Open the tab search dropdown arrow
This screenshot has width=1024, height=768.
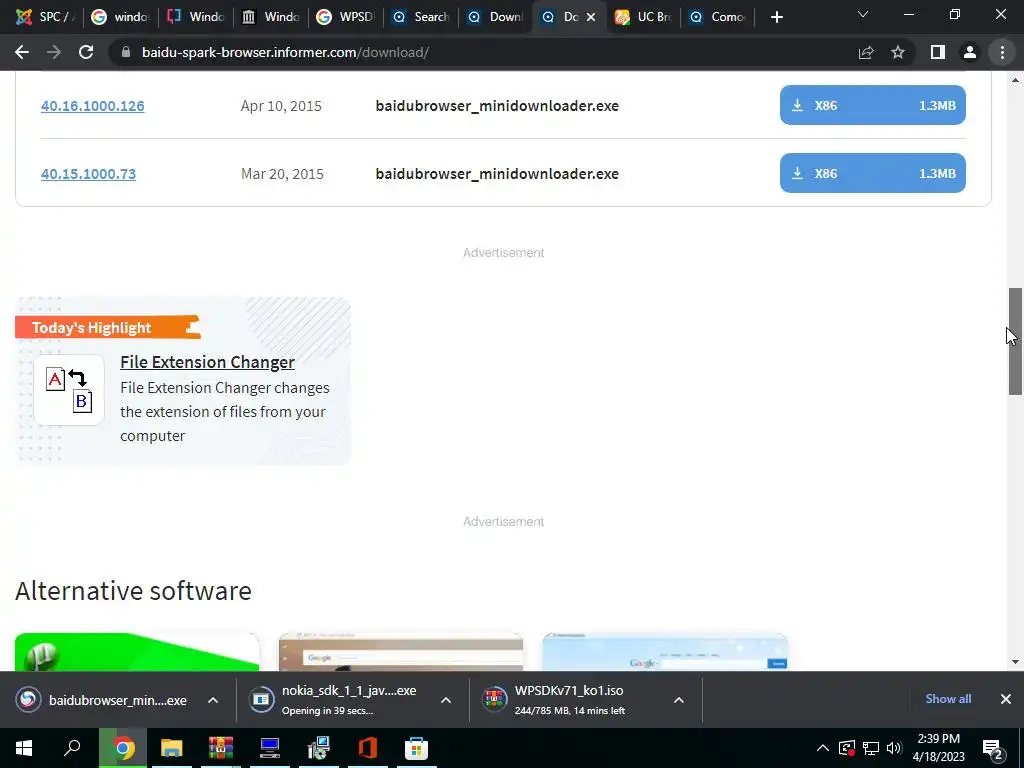[863, 14]
